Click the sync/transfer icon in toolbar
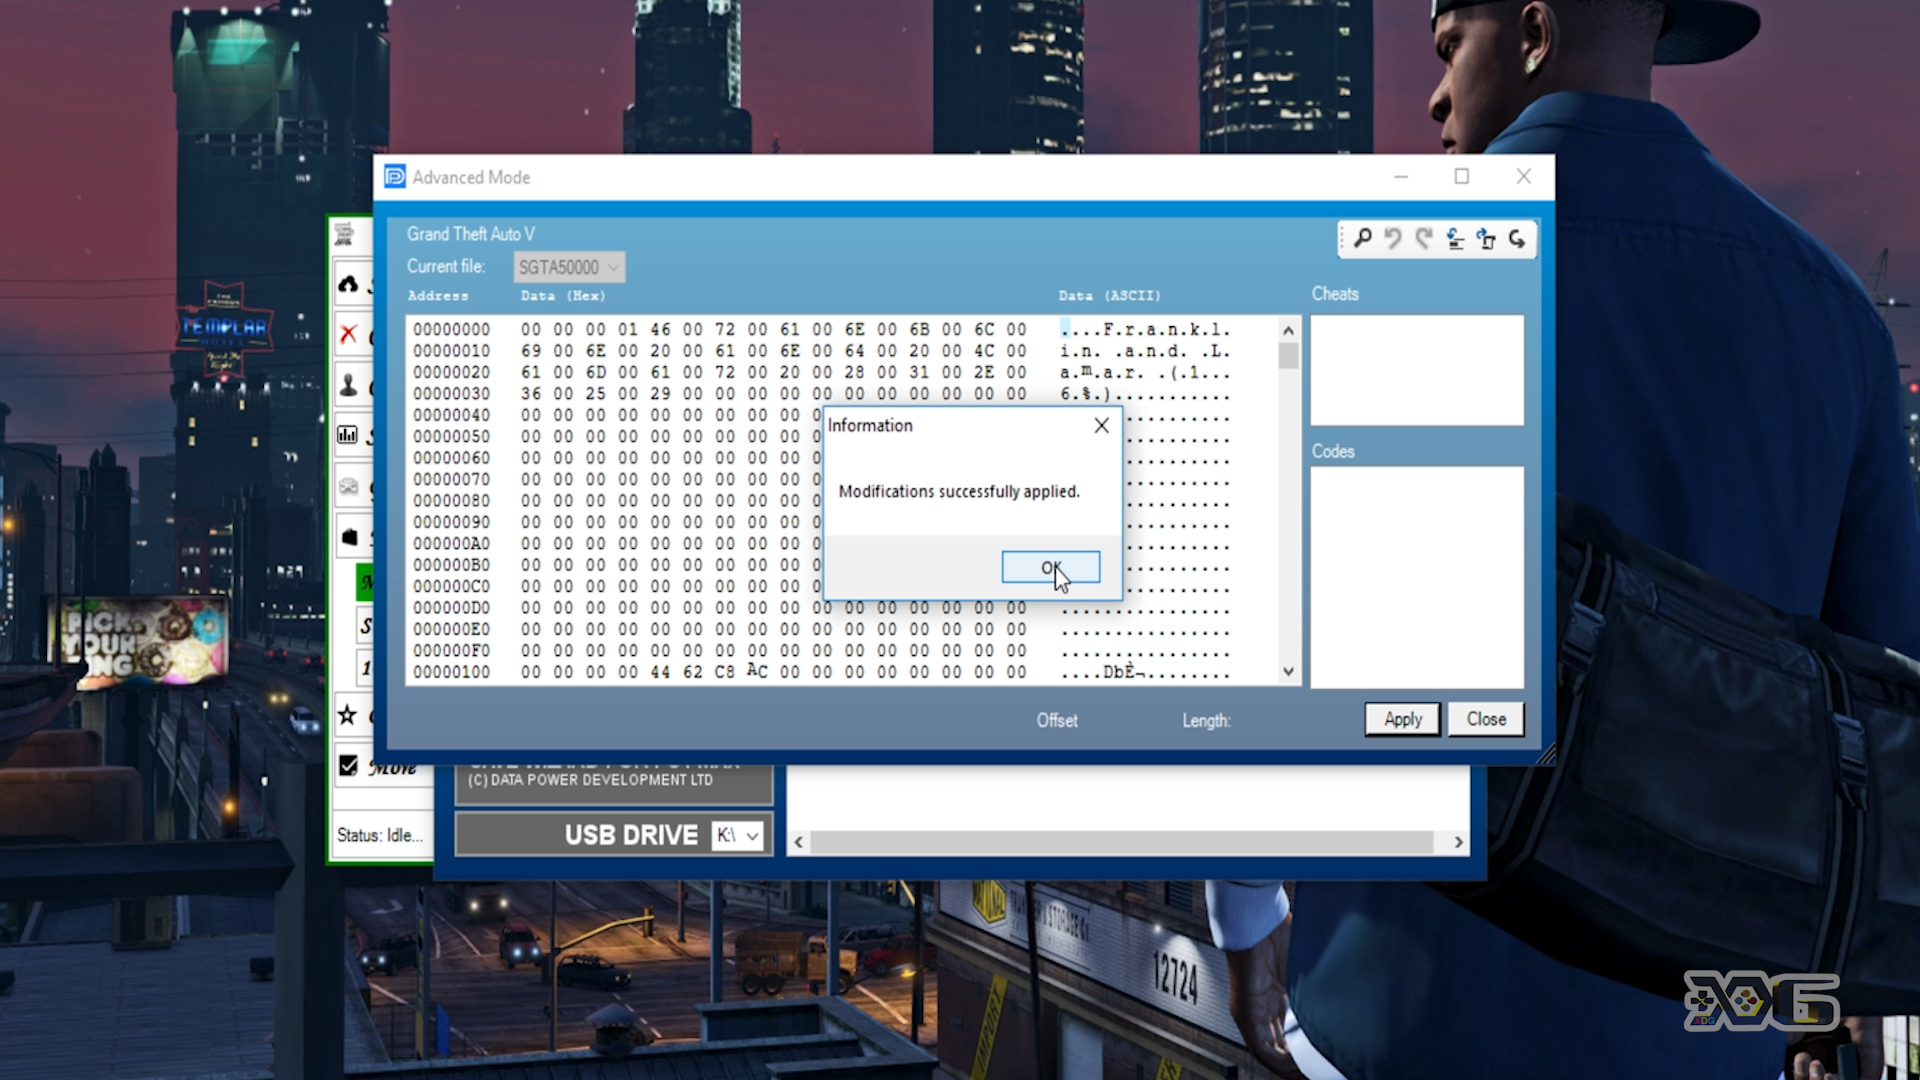The height and width of the screenshot is (1080, 1920). (x=1484, y=240)
